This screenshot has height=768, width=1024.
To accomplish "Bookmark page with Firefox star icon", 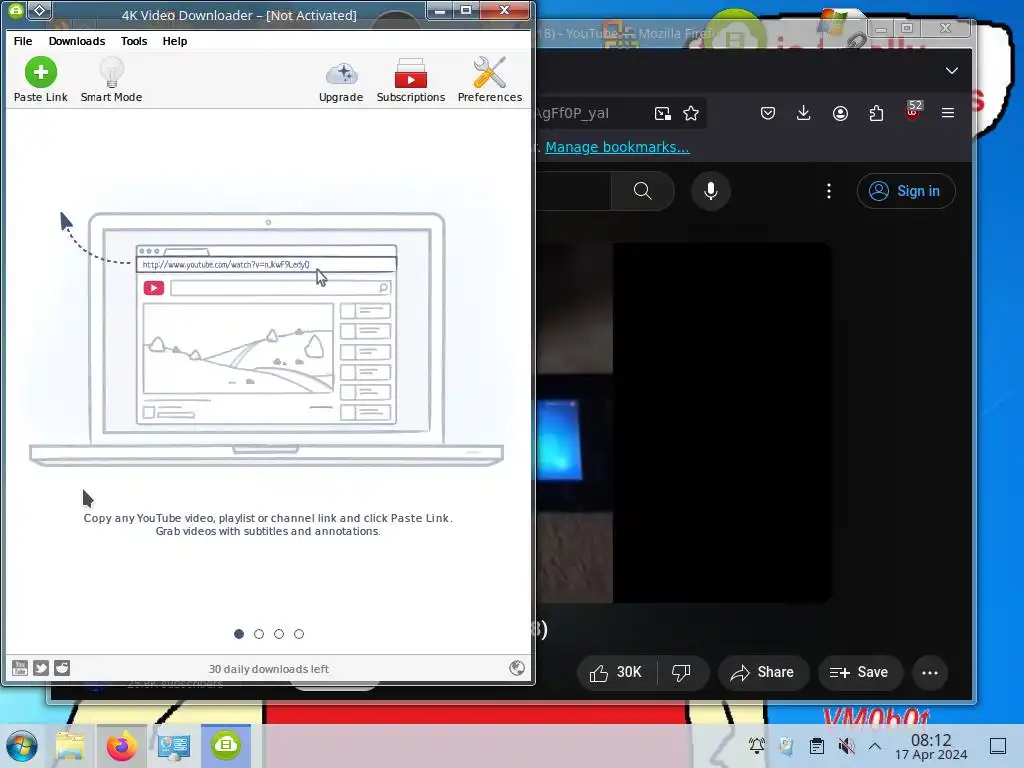I will point(691,113).
